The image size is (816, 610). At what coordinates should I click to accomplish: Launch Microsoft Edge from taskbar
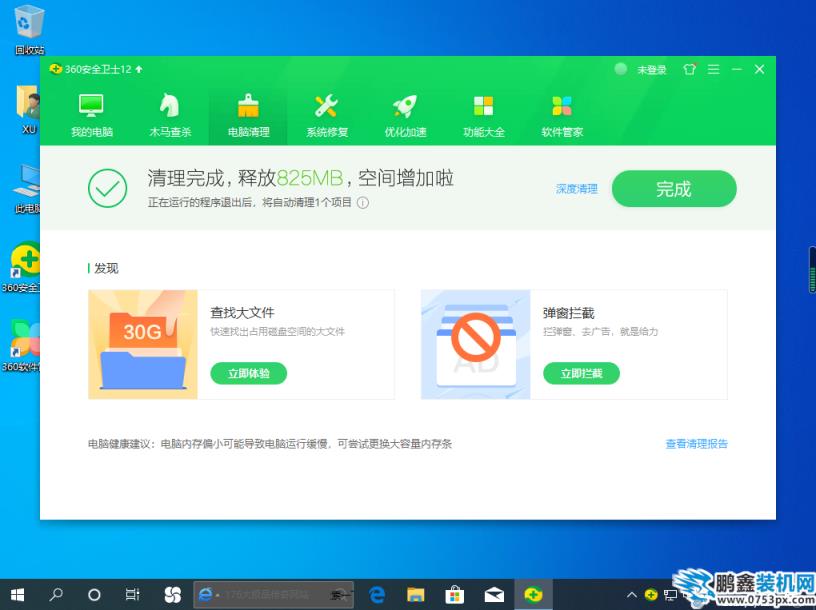[377, 594]
